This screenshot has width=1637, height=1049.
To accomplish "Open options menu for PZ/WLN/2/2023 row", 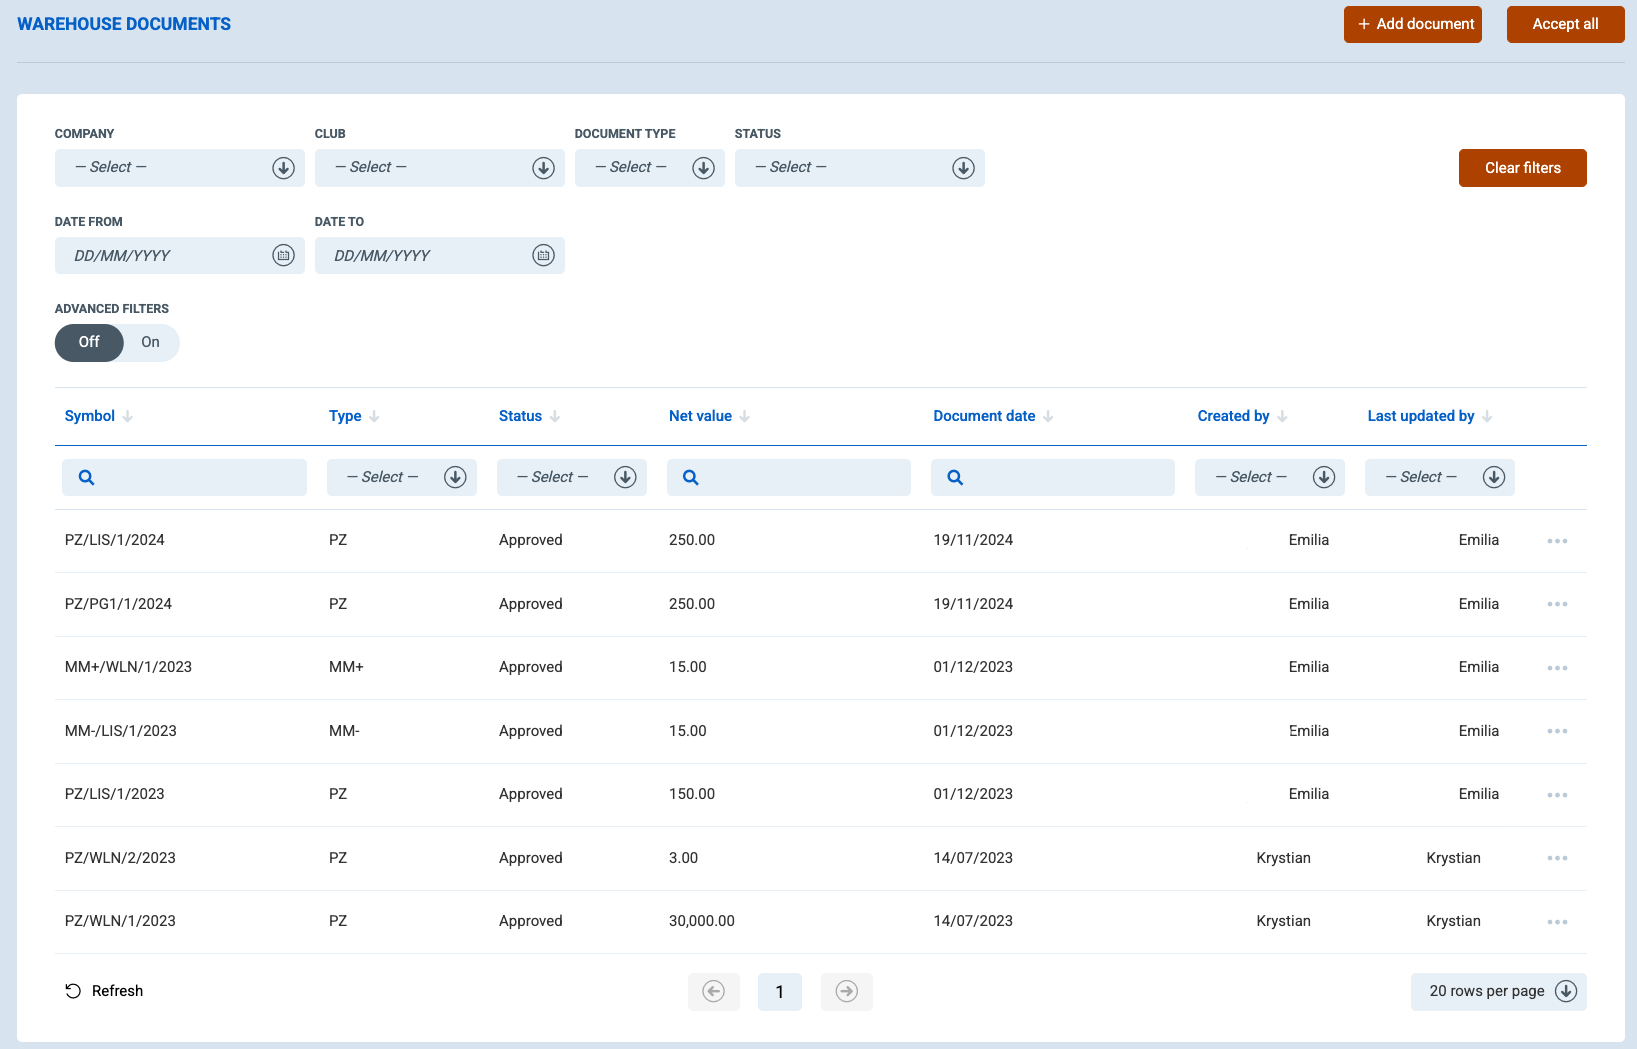I will [x=1557, y=858].
